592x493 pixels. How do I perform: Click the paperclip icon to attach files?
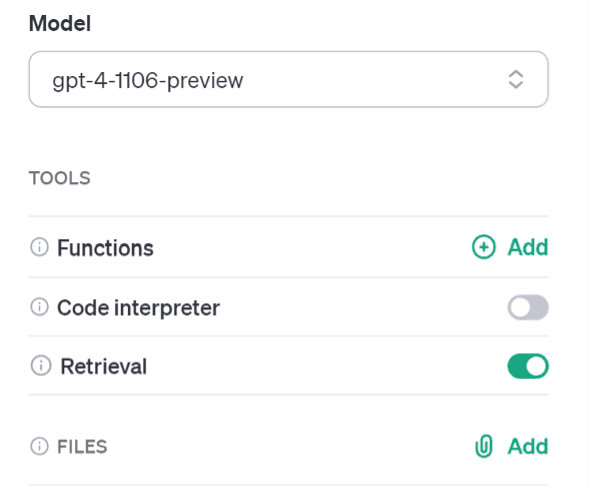(484, 446)
